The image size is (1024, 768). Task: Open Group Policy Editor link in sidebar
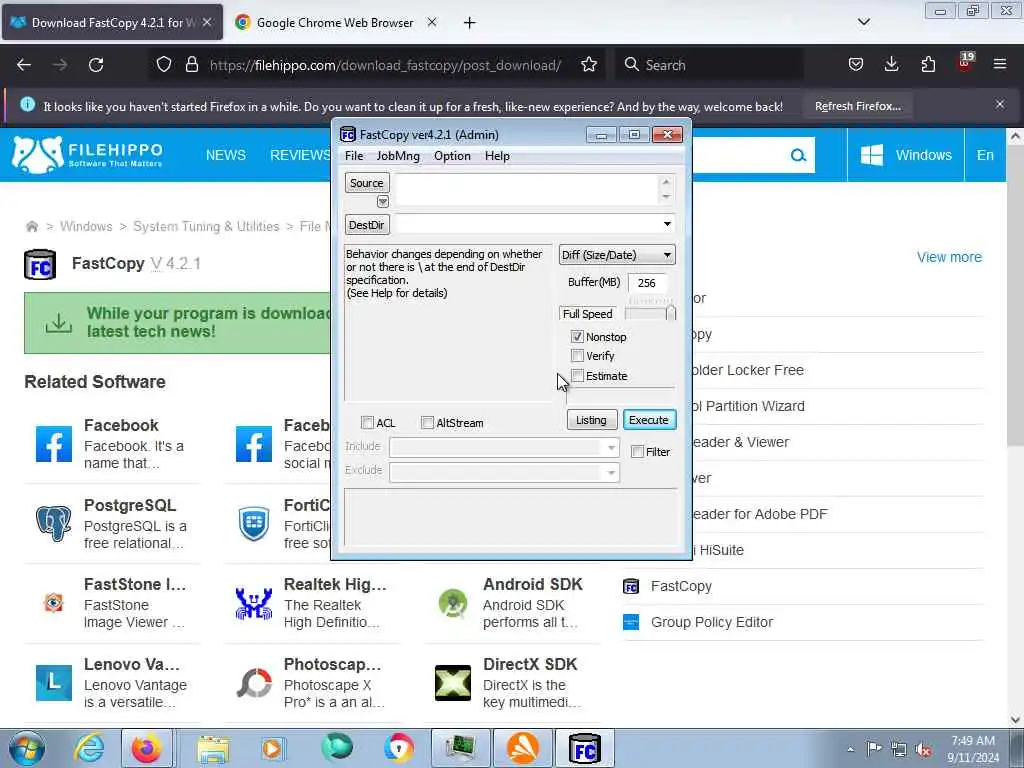click(x=712, y=622)
